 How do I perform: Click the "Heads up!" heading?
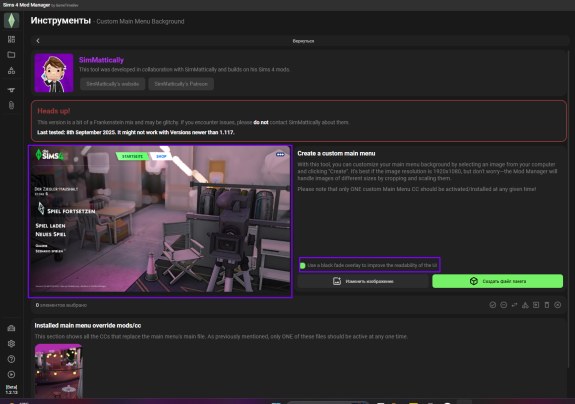54,111
